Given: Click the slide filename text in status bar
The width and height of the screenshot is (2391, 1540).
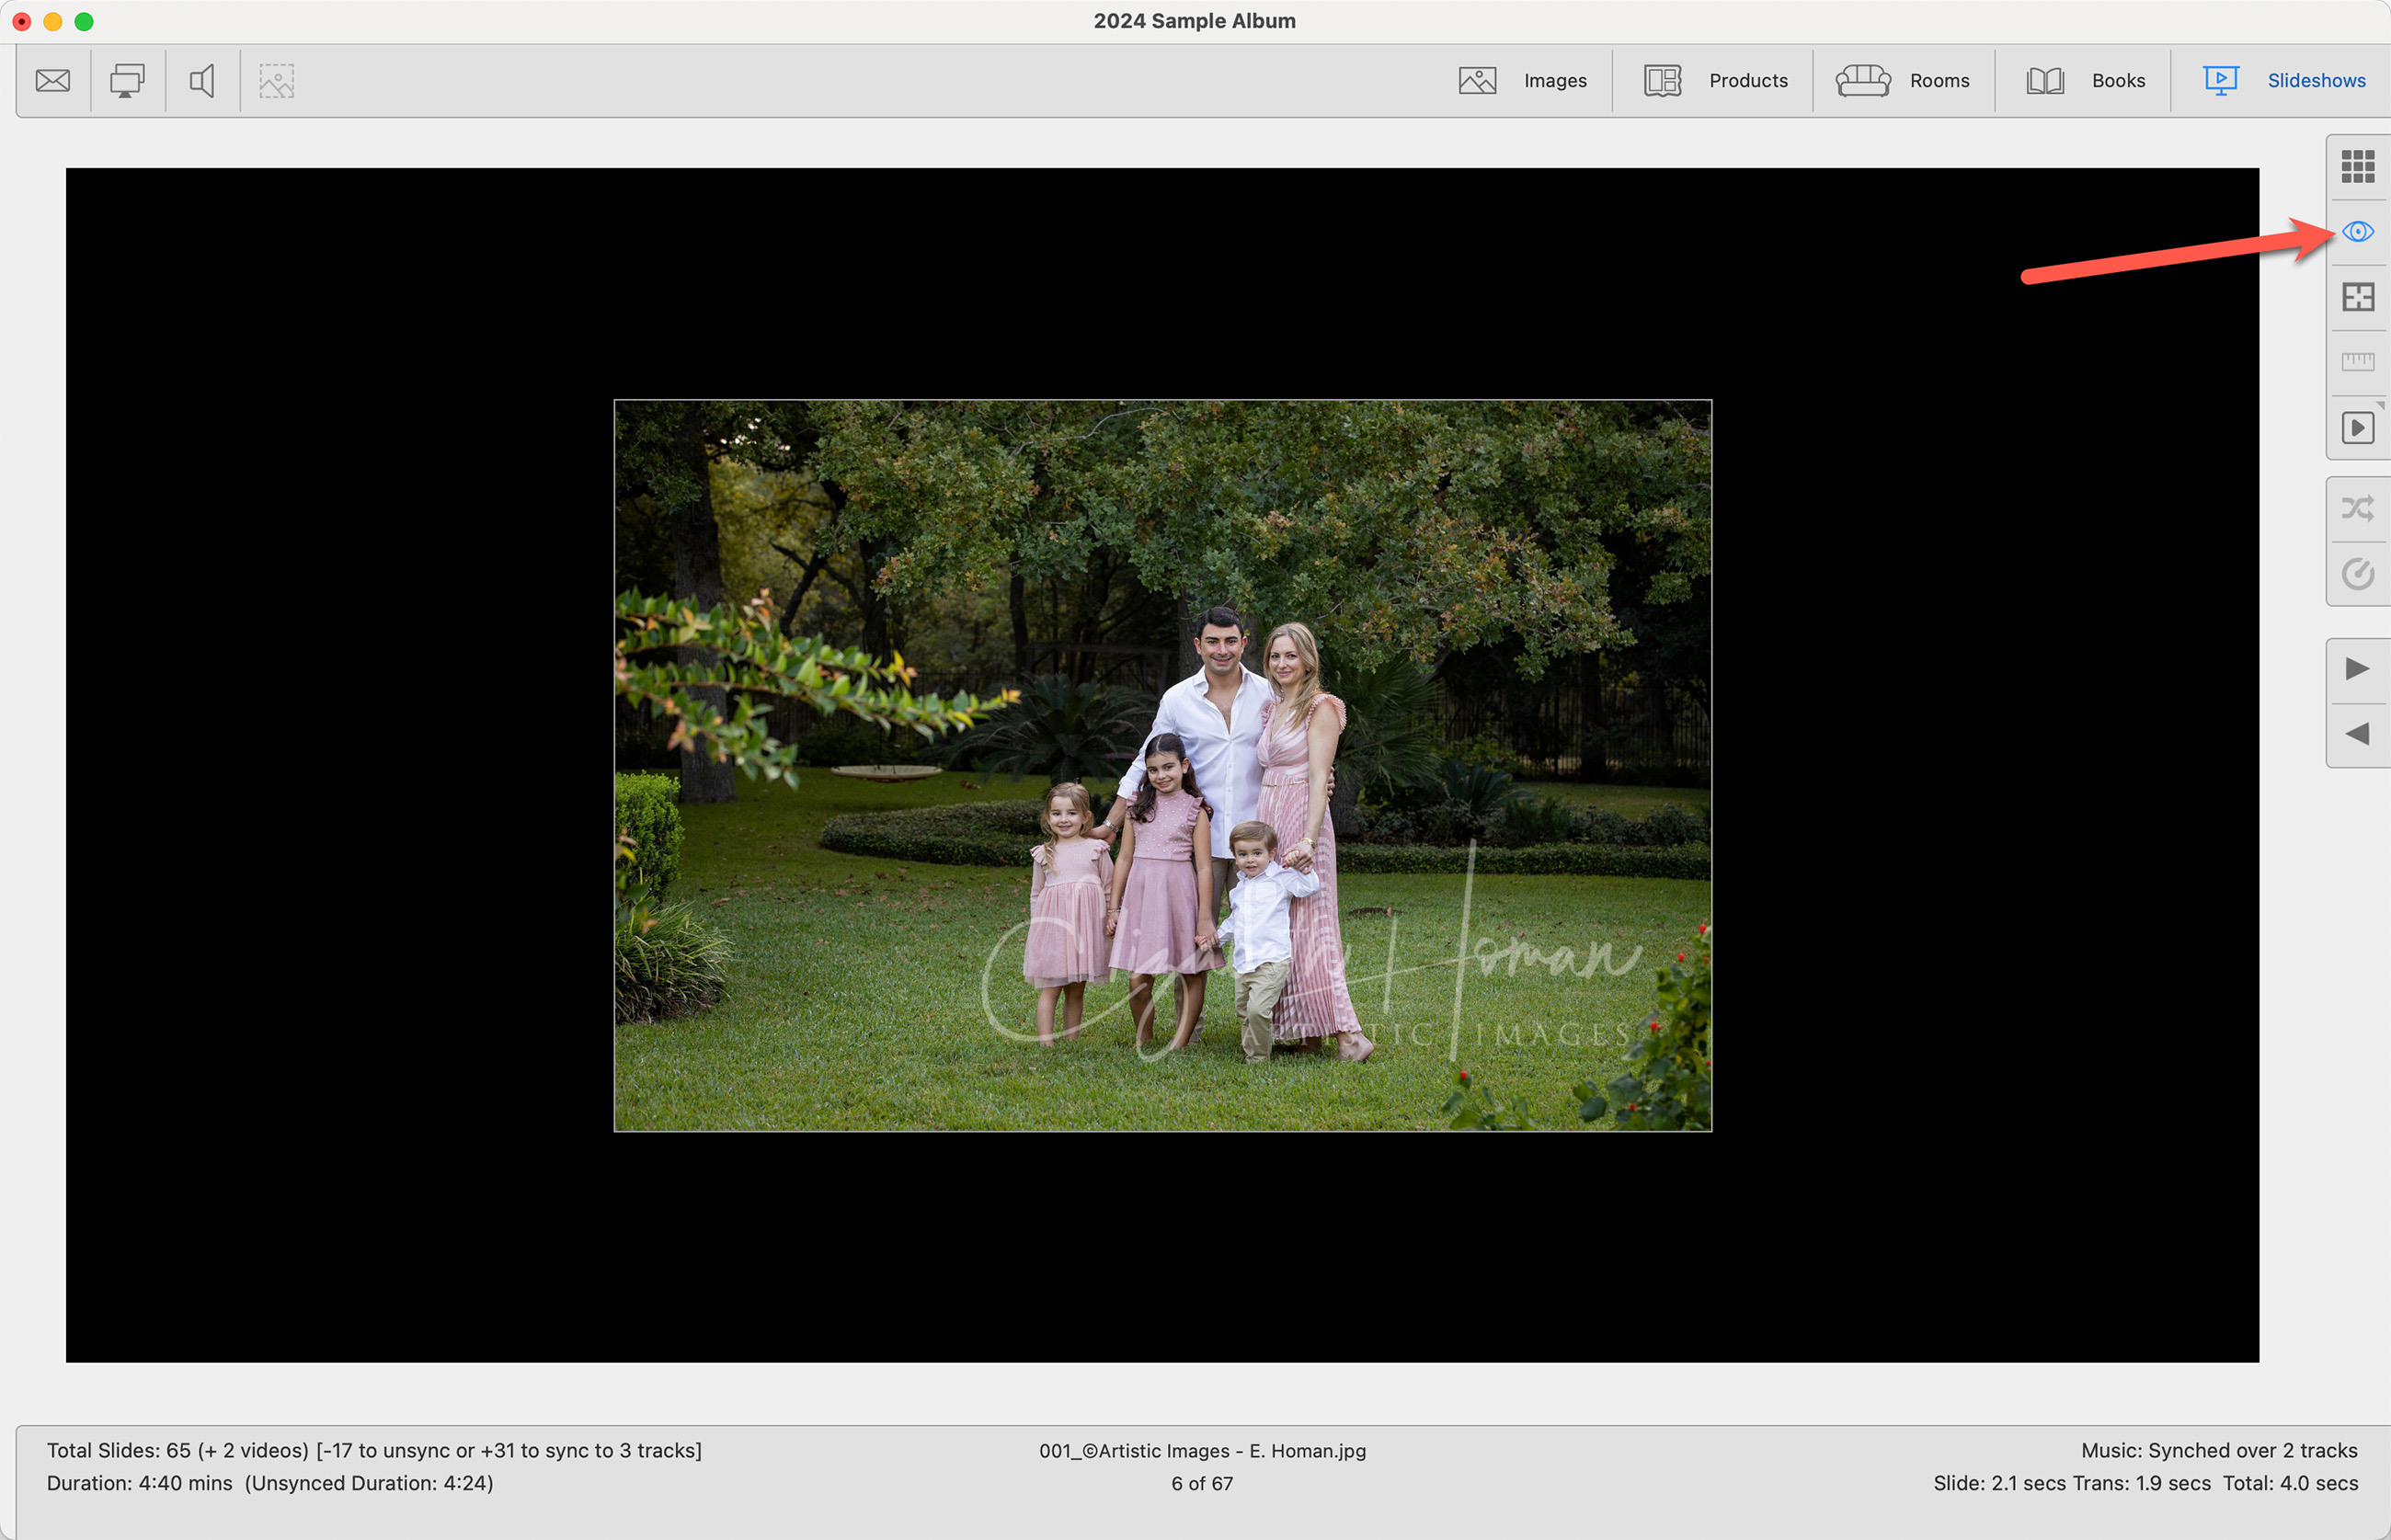Looking at the screenshot, I should point(1202,1450).
